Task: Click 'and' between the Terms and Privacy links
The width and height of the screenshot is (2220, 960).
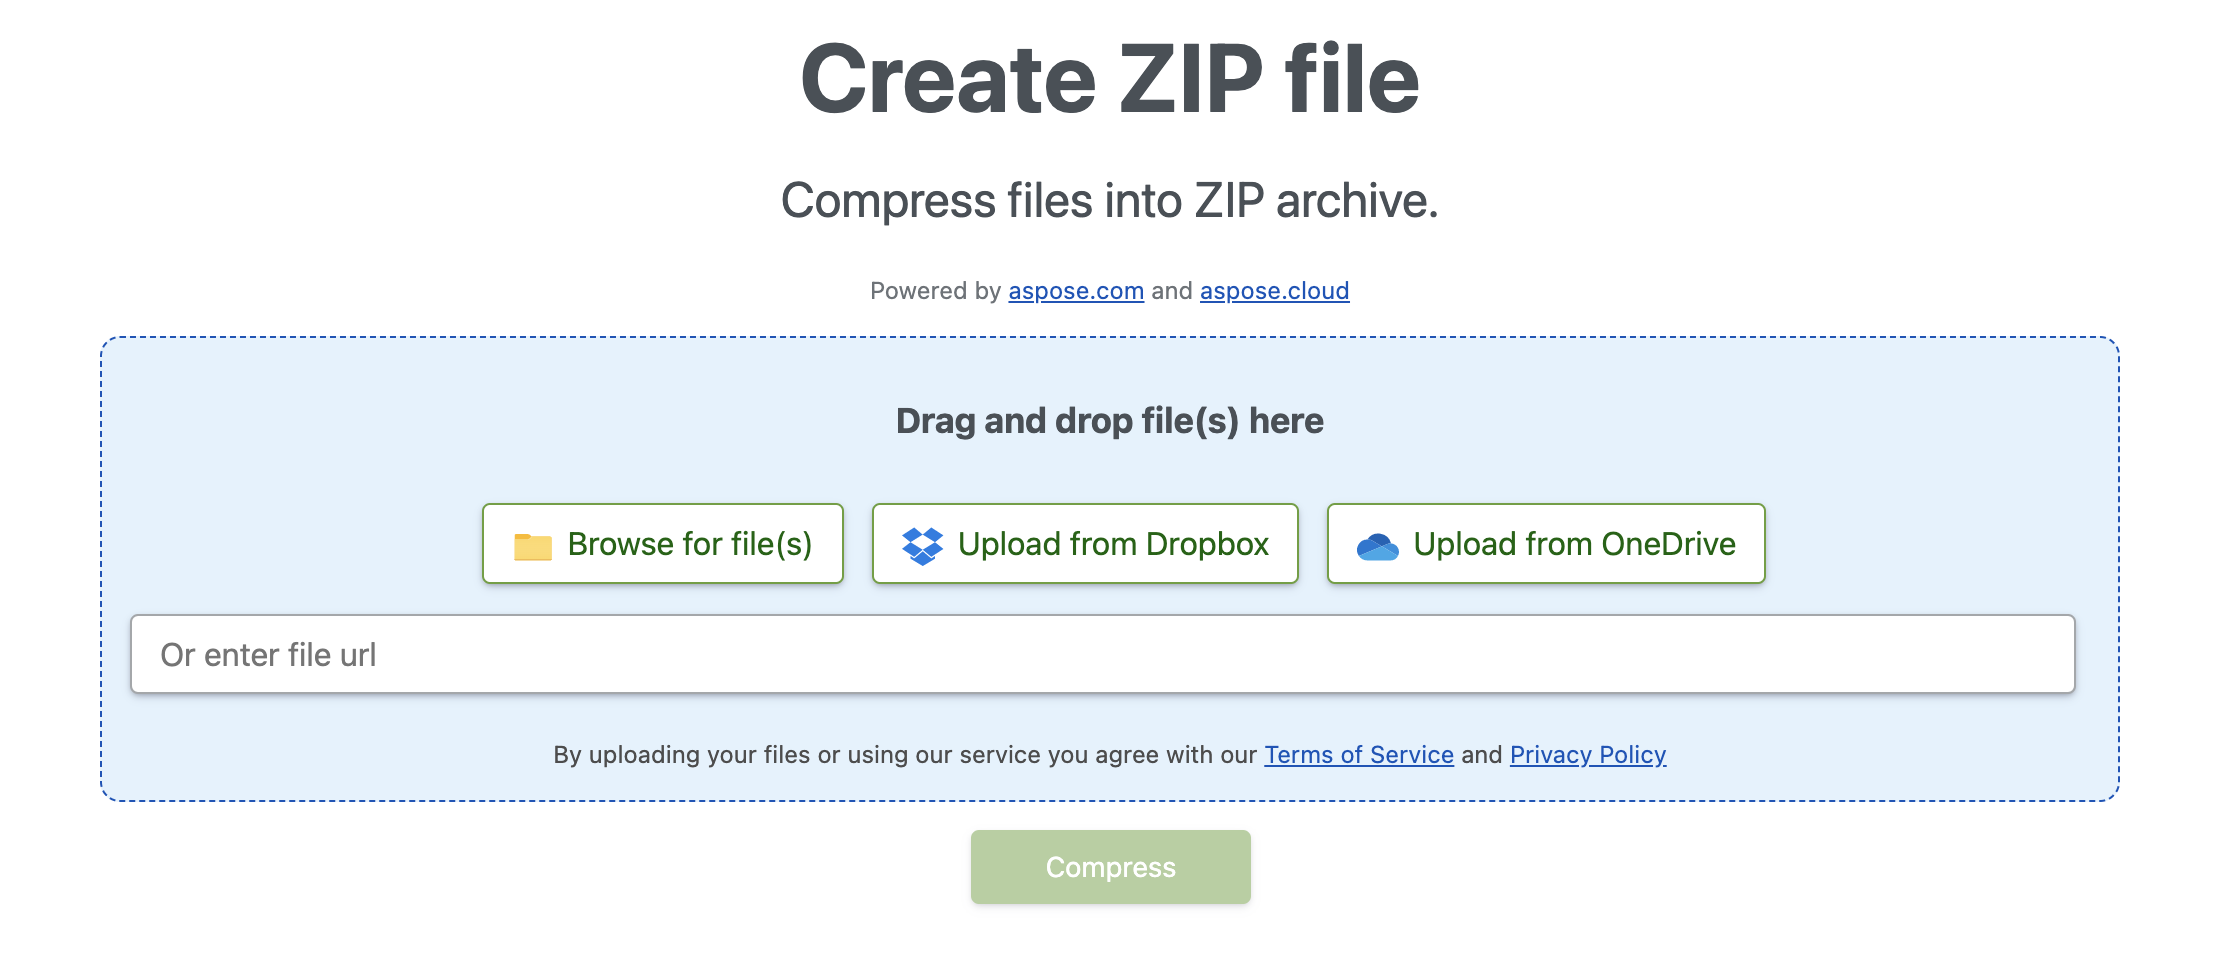Action: [x=1481, y=755]
